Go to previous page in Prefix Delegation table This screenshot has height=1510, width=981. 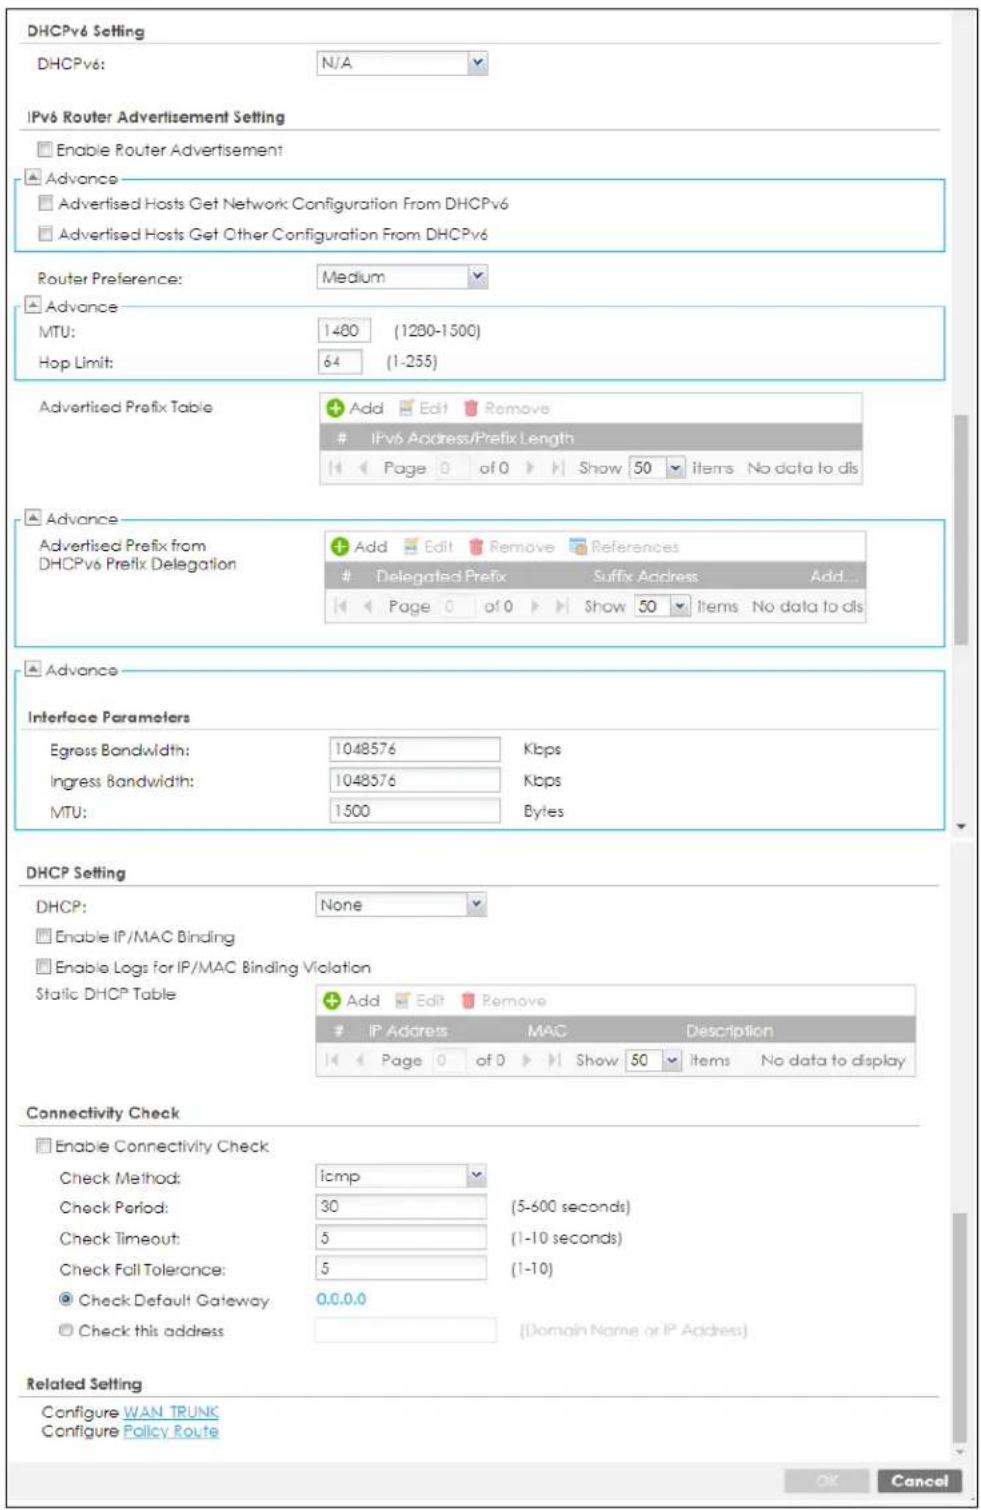coord(368,607)
